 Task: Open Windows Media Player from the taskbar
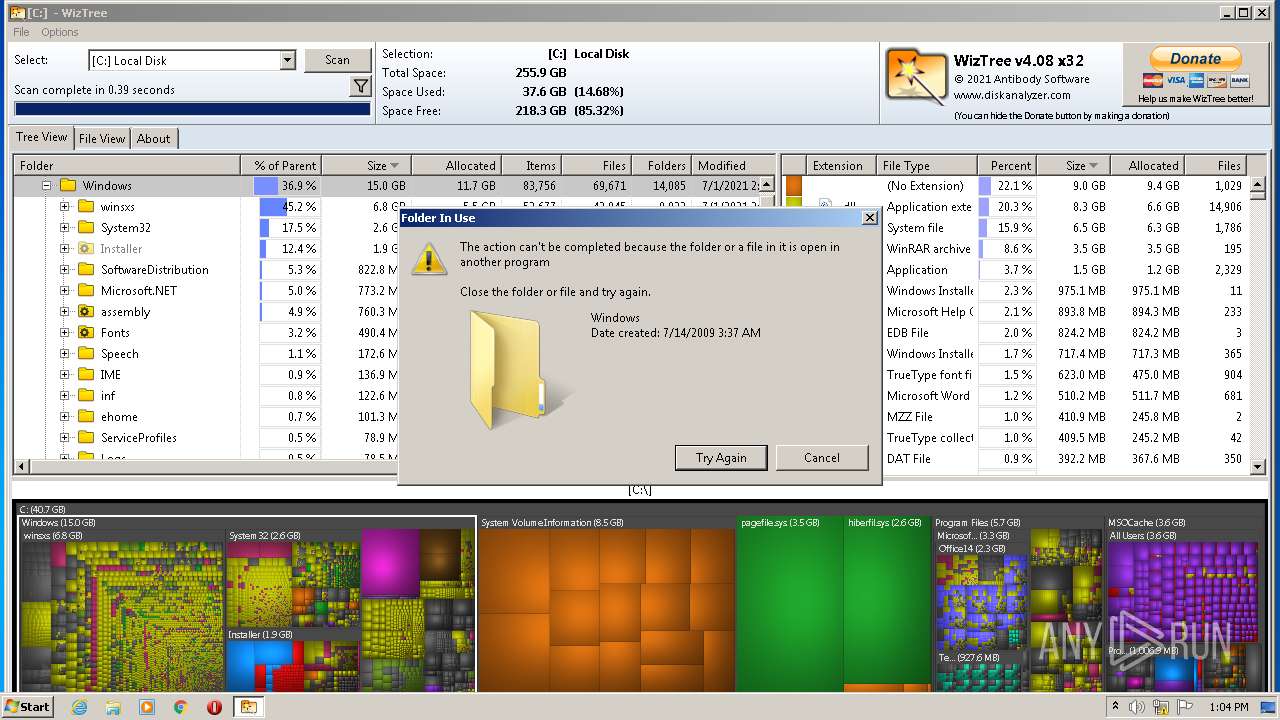click(x=147, y=706)
